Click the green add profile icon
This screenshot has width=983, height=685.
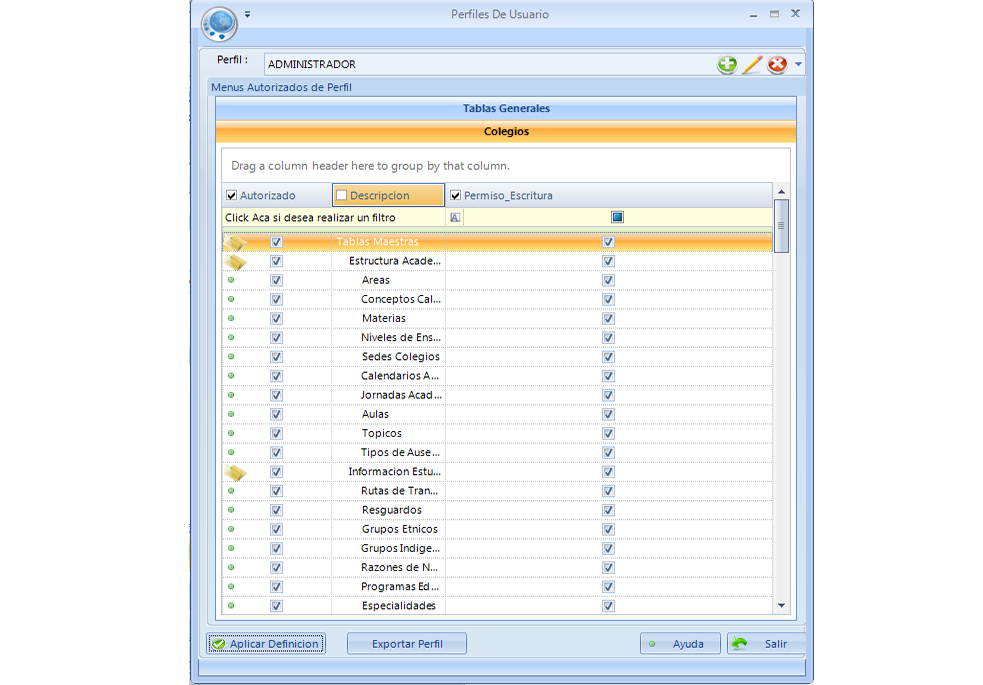pyautogui.click(x=727, y=65)
